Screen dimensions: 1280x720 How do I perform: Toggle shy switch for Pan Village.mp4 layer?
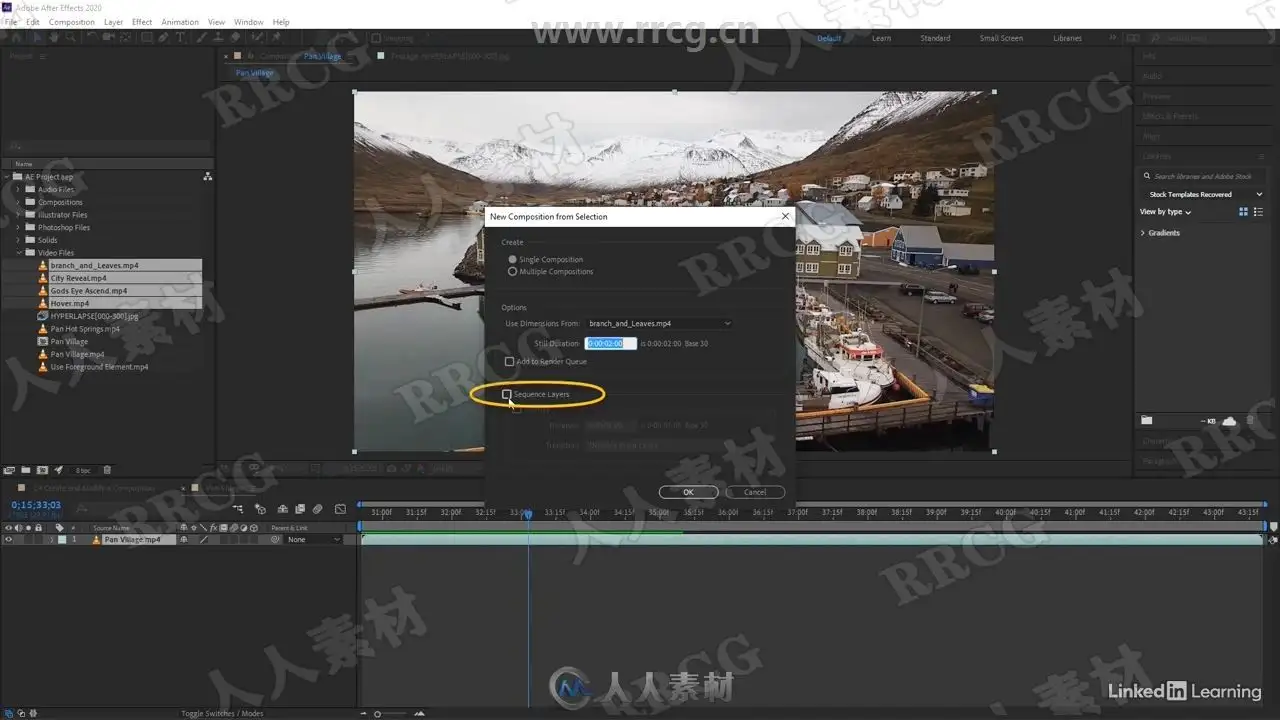click(x=184, y=539)
